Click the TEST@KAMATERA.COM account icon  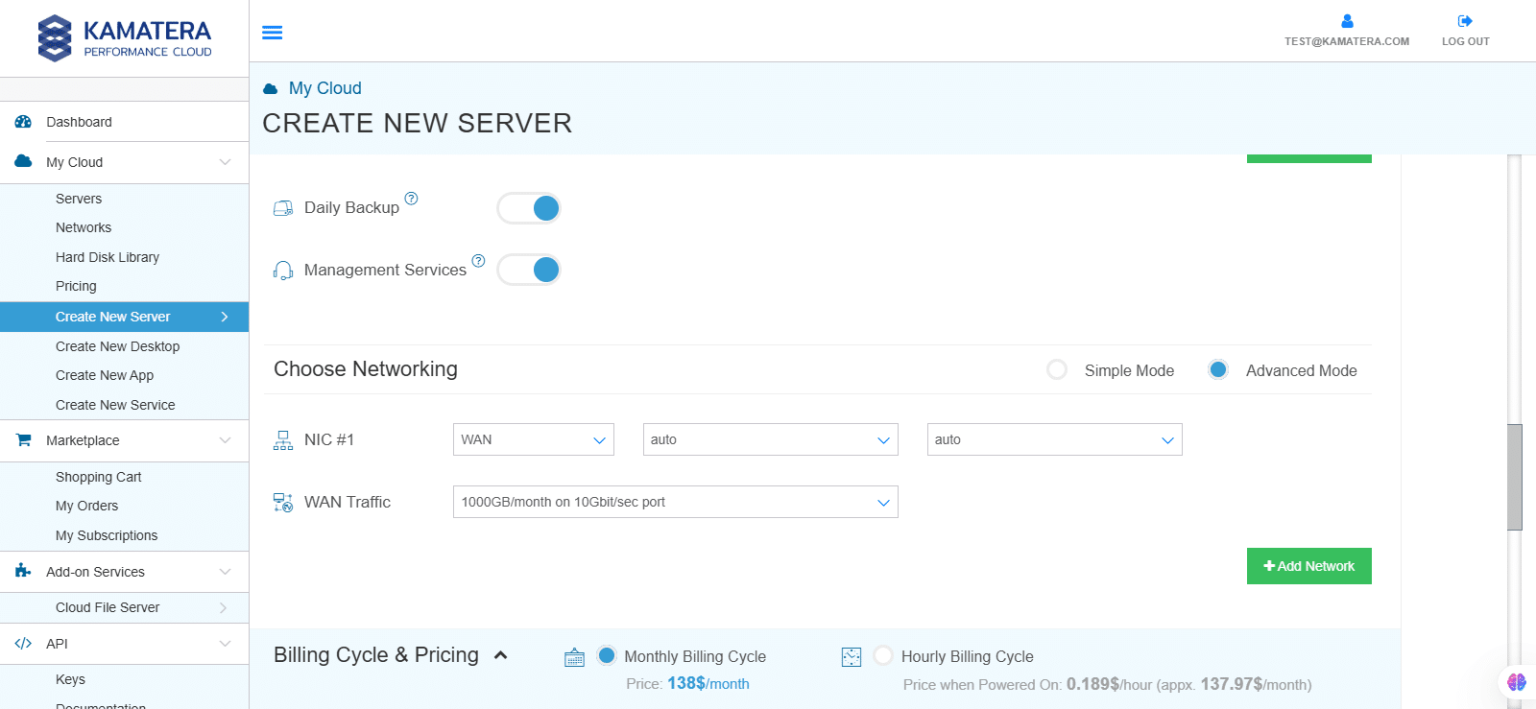pos(1346,20)
